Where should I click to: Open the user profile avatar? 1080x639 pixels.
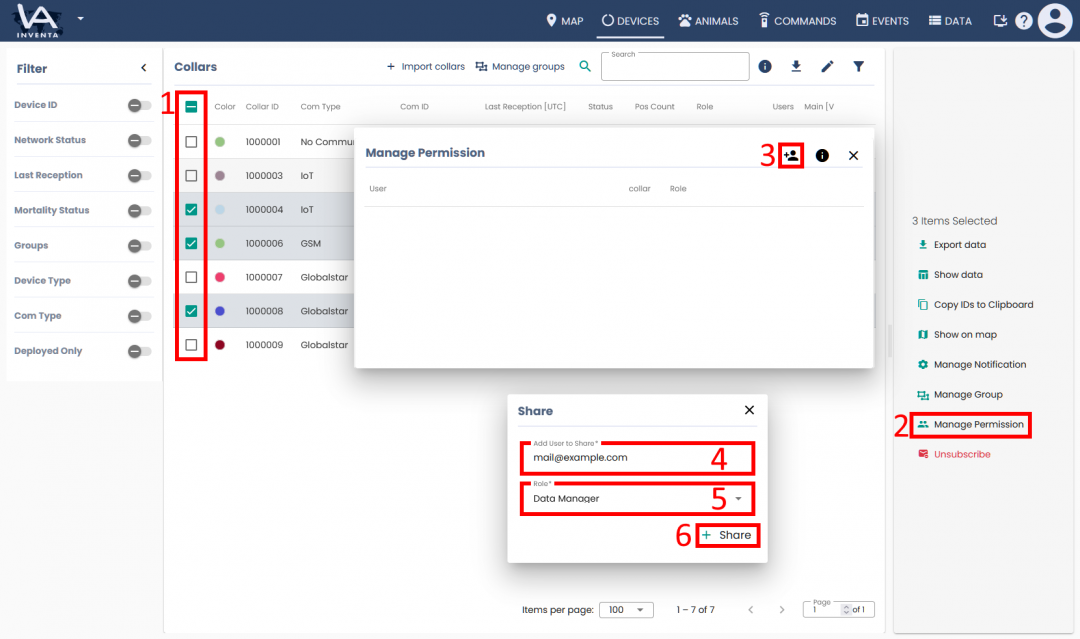(1055, 21)
